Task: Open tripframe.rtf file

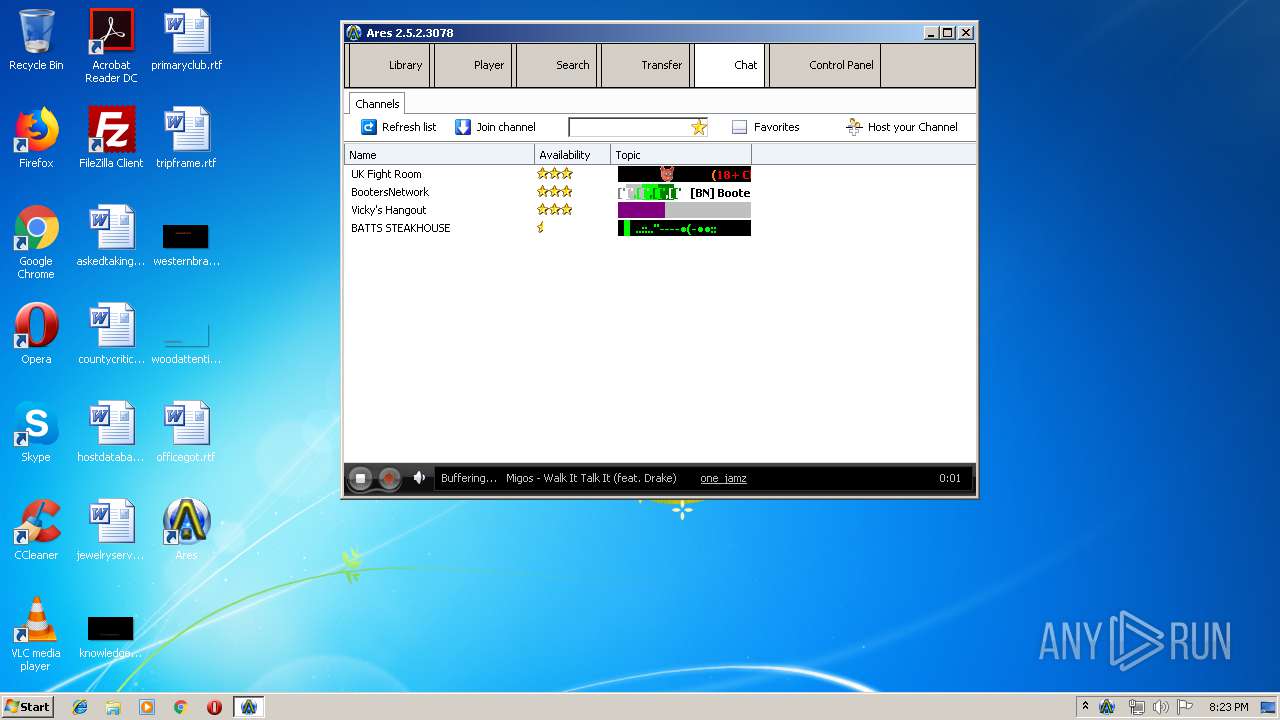Action: (x=187, y=138)
